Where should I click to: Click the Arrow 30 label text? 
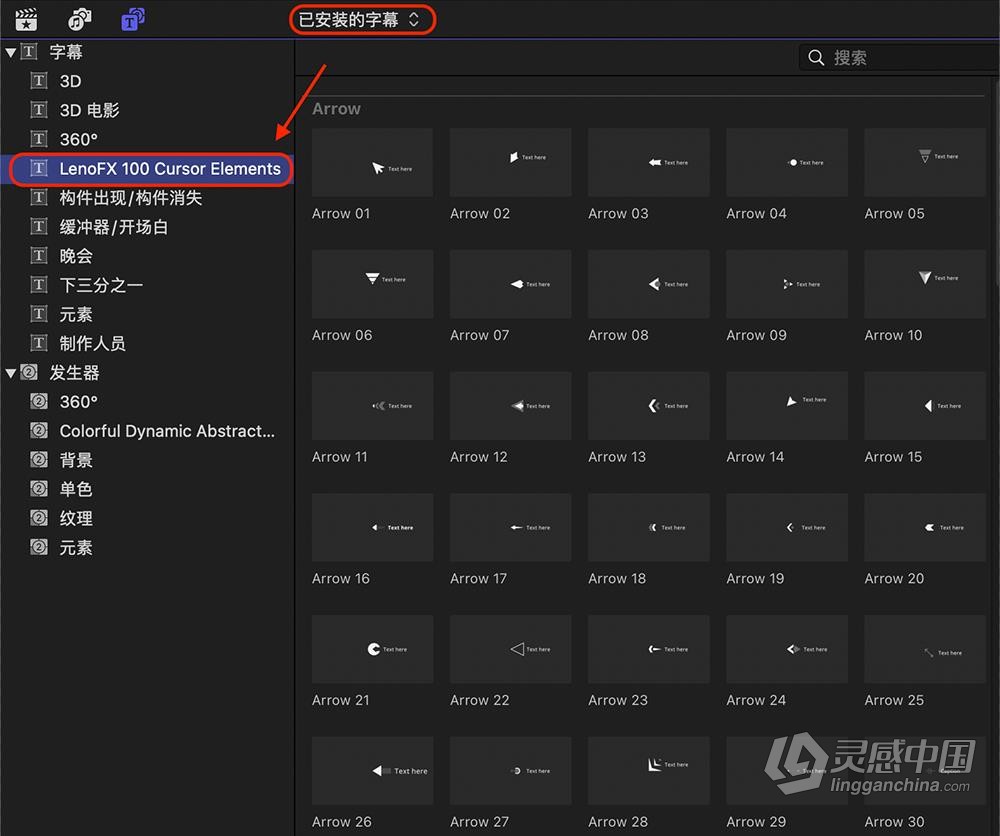pyautogui.click(x=894, y=822)
